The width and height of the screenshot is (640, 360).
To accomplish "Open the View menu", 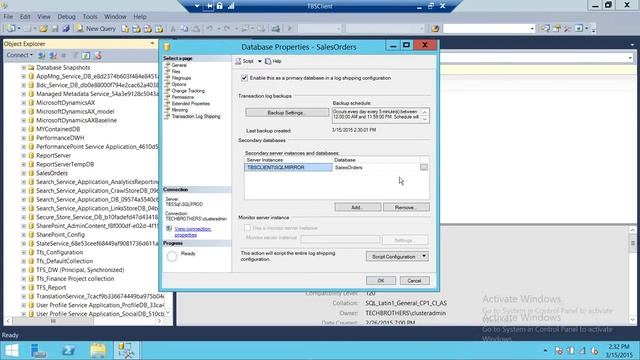I will click(44, 17).
